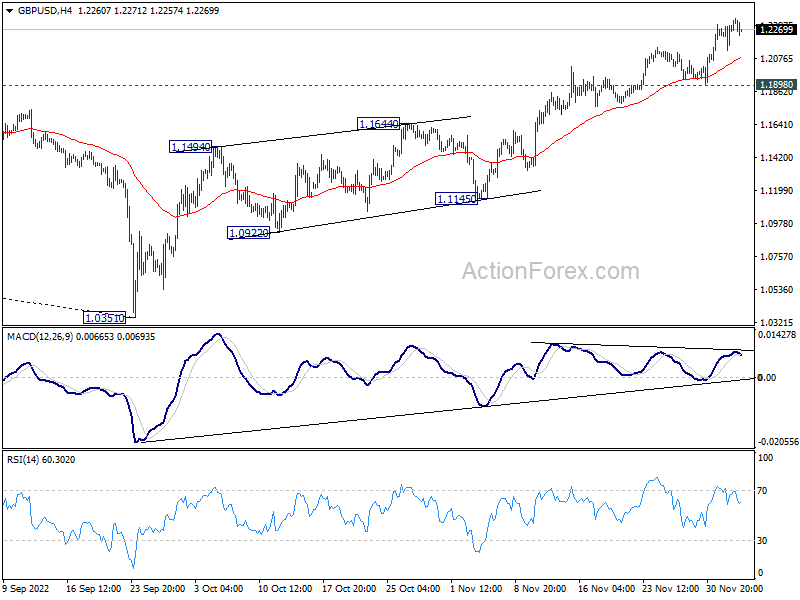Click the 8 Nov 20:00 time label
800x600 pixels.
click(x=539, y=589)
